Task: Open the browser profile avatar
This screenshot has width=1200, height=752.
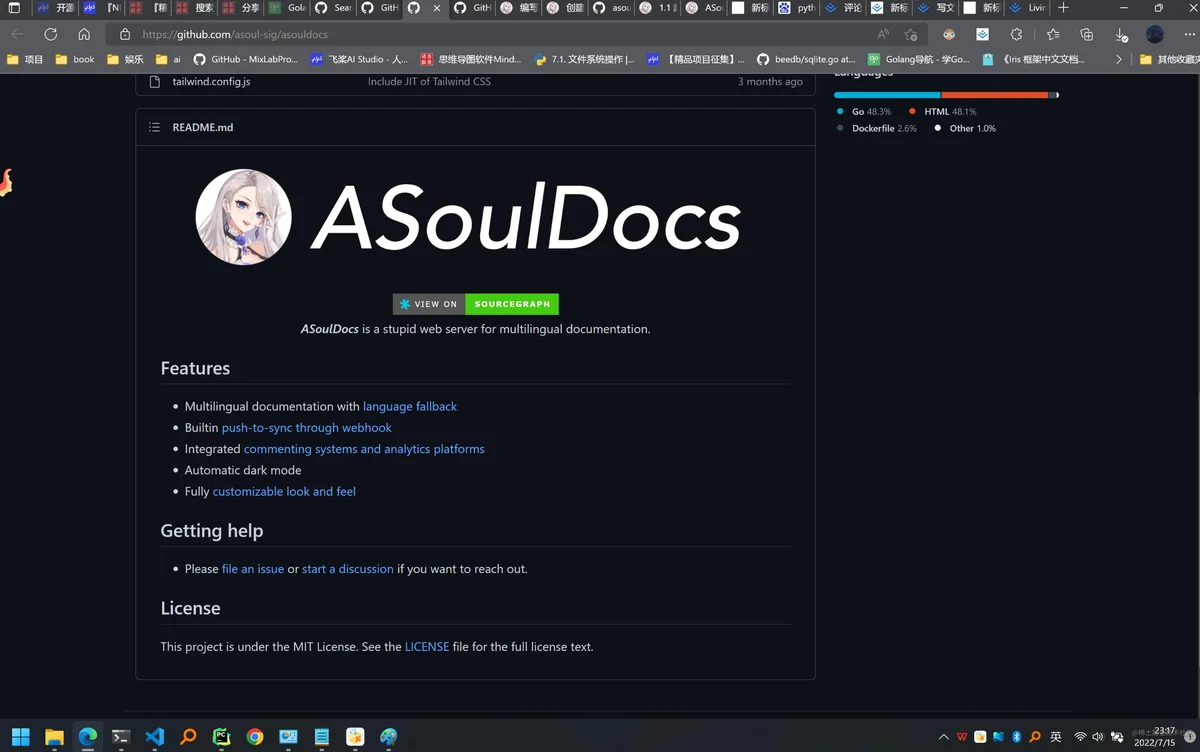Action: coord(1155,34)
